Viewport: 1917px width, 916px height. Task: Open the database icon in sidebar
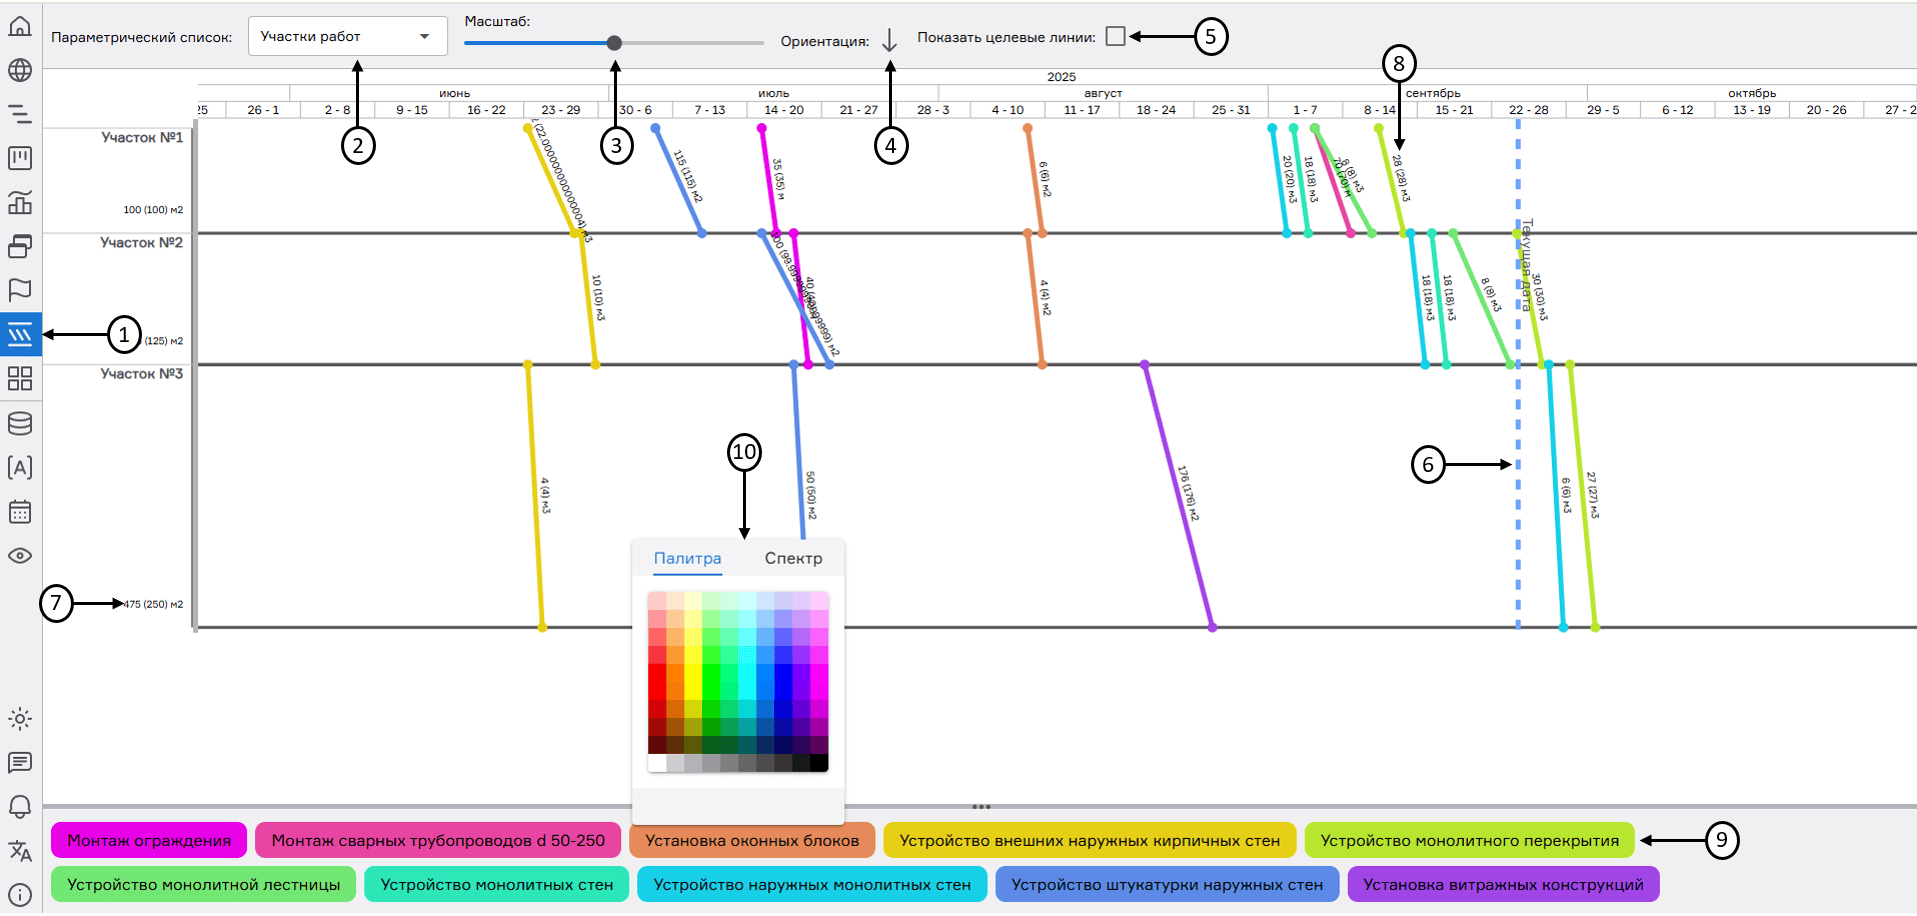tap(20, 423)
